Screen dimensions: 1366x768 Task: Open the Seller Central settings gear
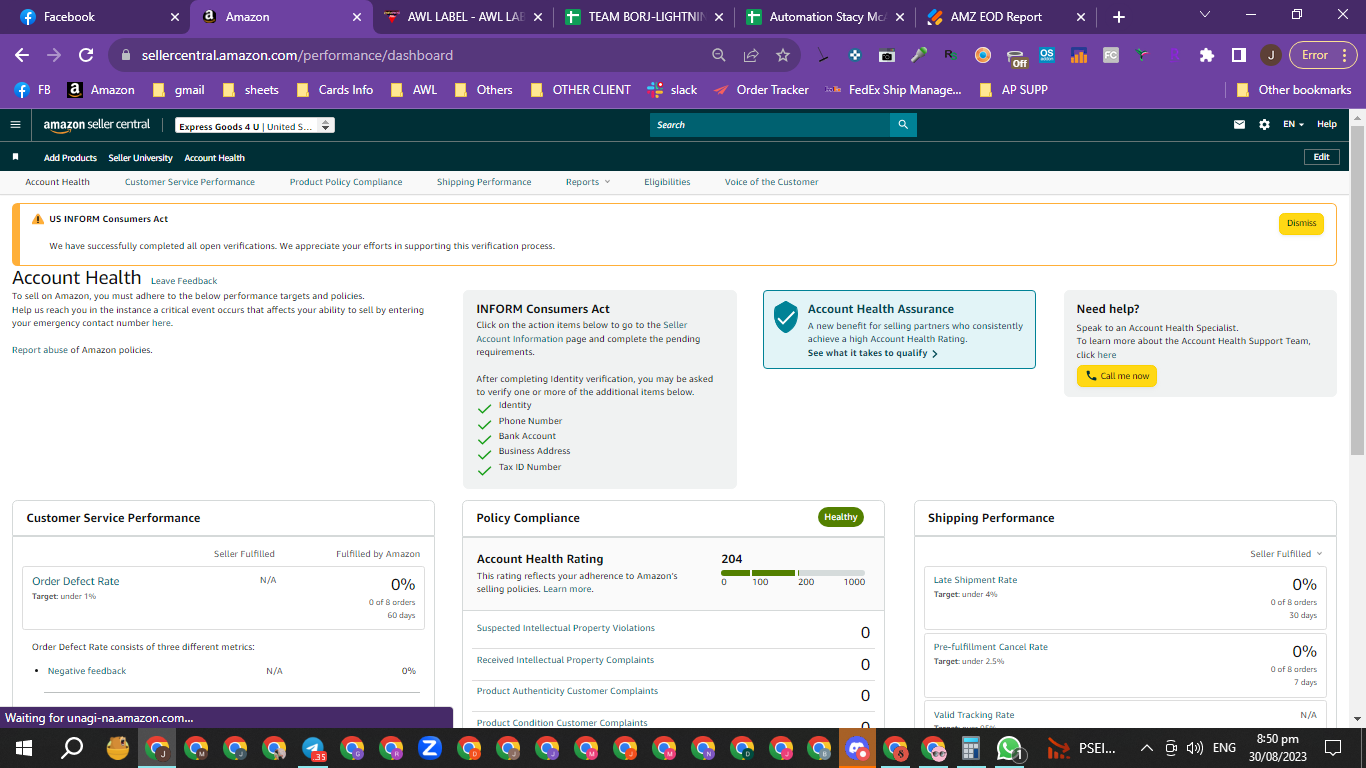pyautogui.click(x=1264, y=125)
